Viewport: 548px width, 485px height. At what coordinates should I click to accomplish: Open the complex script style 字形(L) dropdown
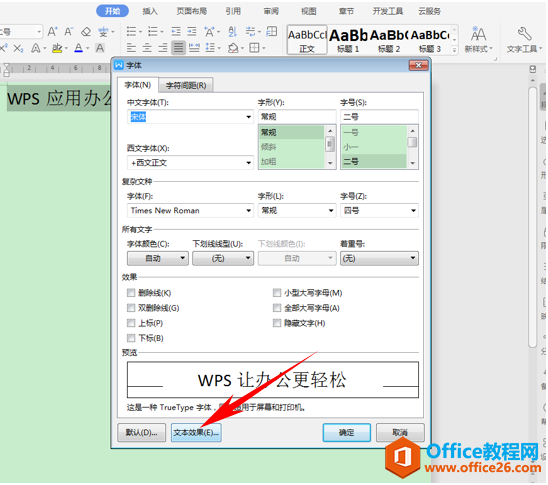tap(331, 210)
